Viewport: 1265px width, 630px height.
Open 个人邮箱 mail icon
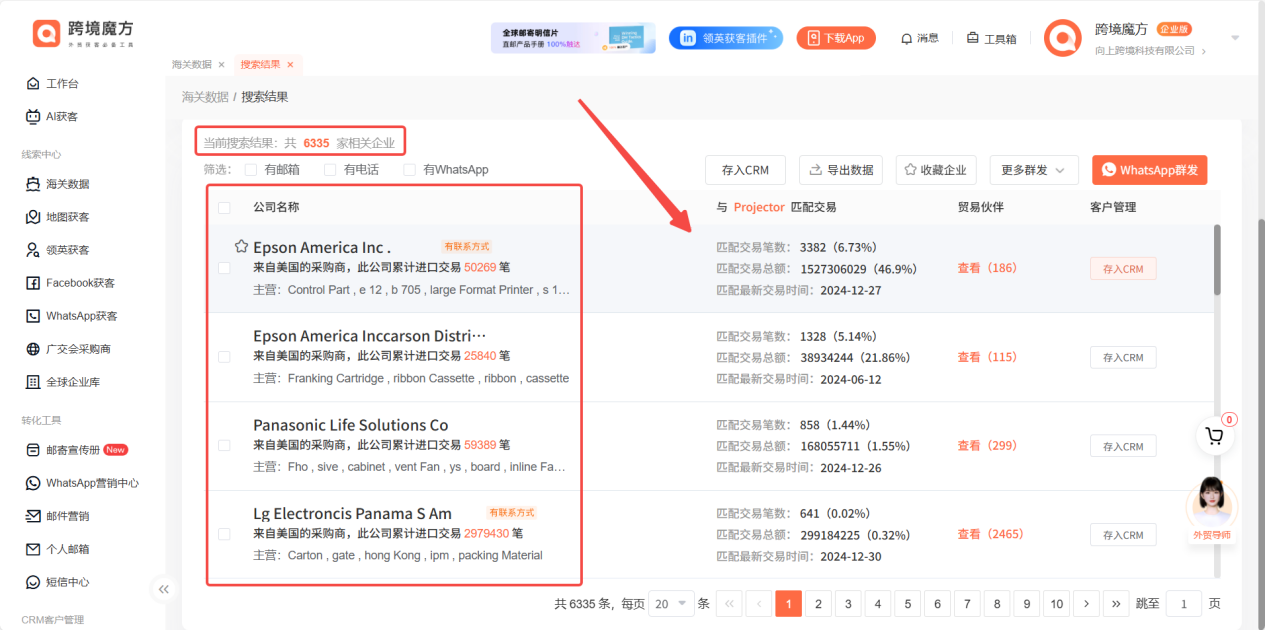point(33,549)
